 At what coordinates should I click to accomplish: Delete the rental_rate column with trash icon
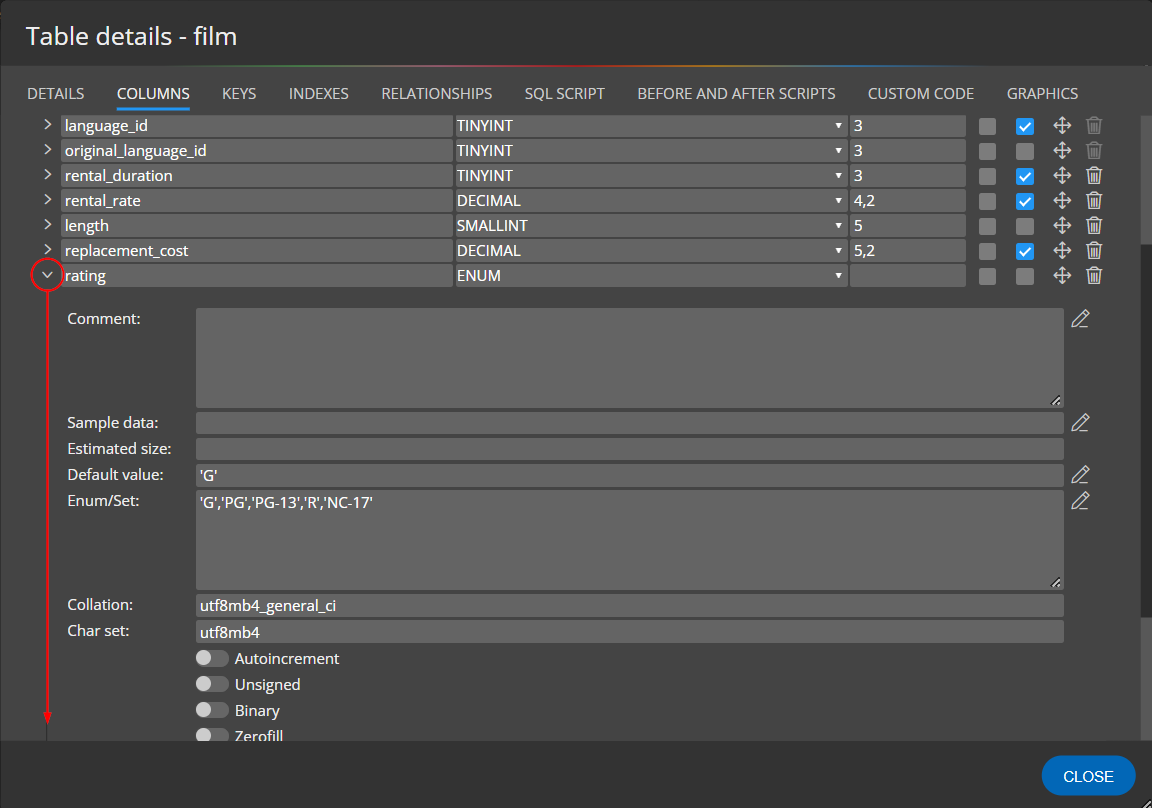pyautogui.click(x=1095, y=201)
